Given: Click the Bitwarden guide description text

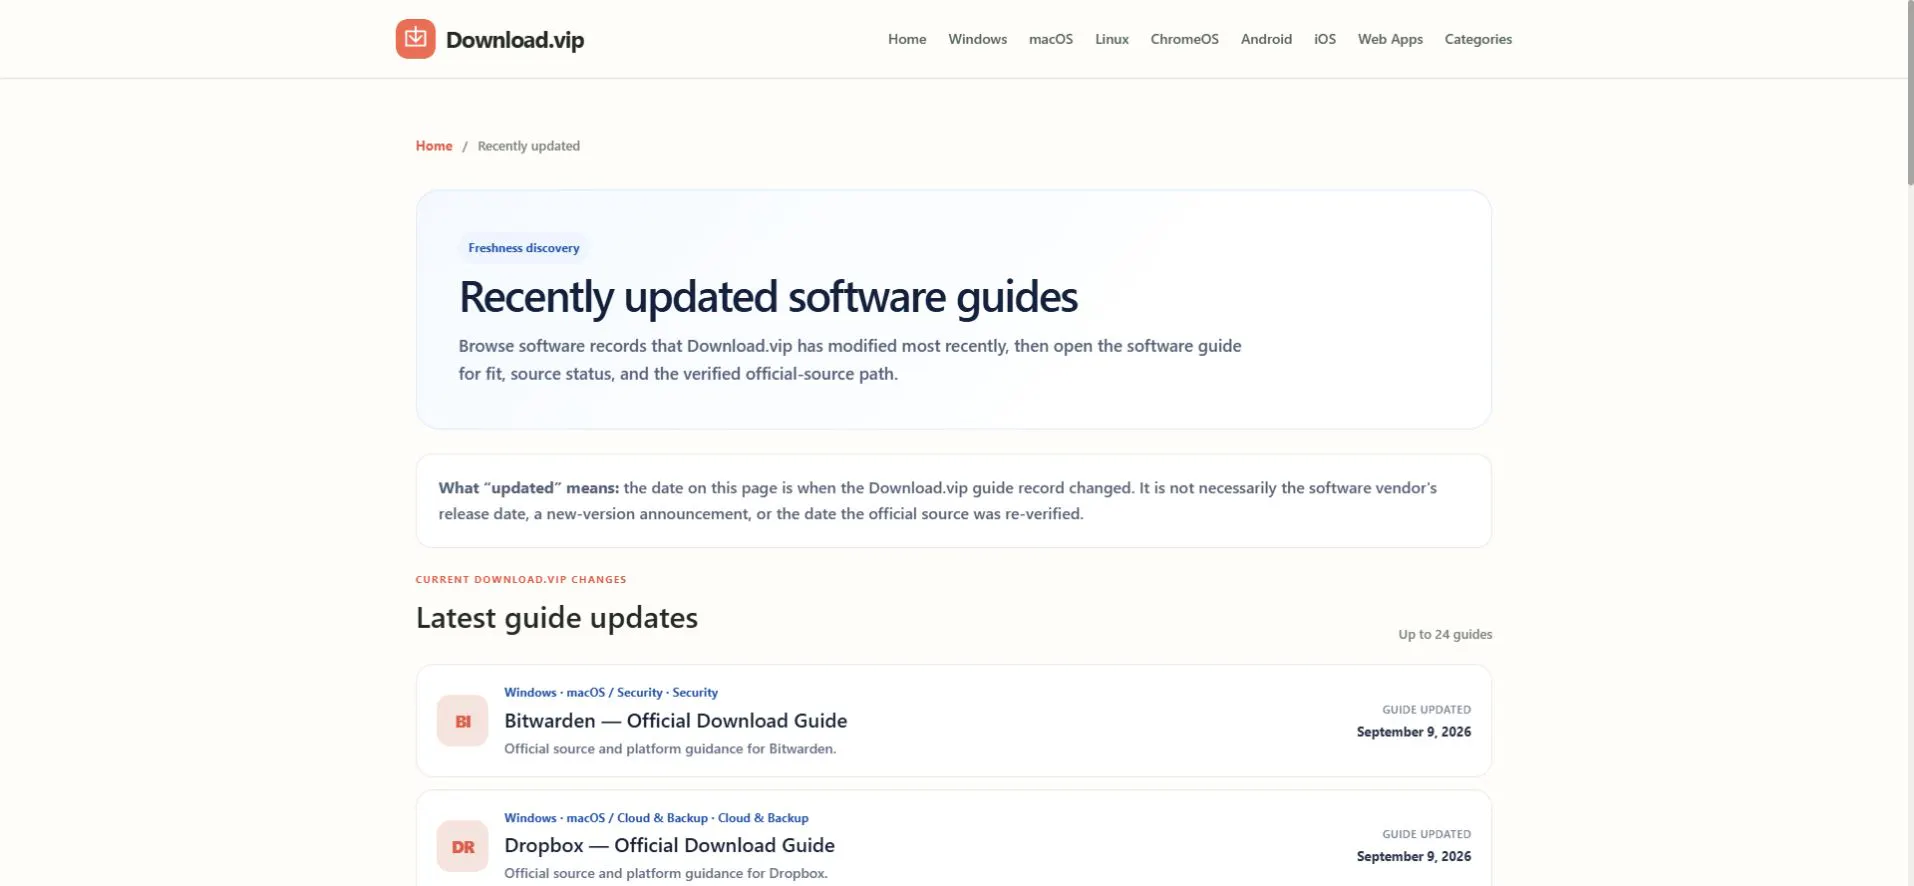Looking at the screenshot, I should click(670, 749).
